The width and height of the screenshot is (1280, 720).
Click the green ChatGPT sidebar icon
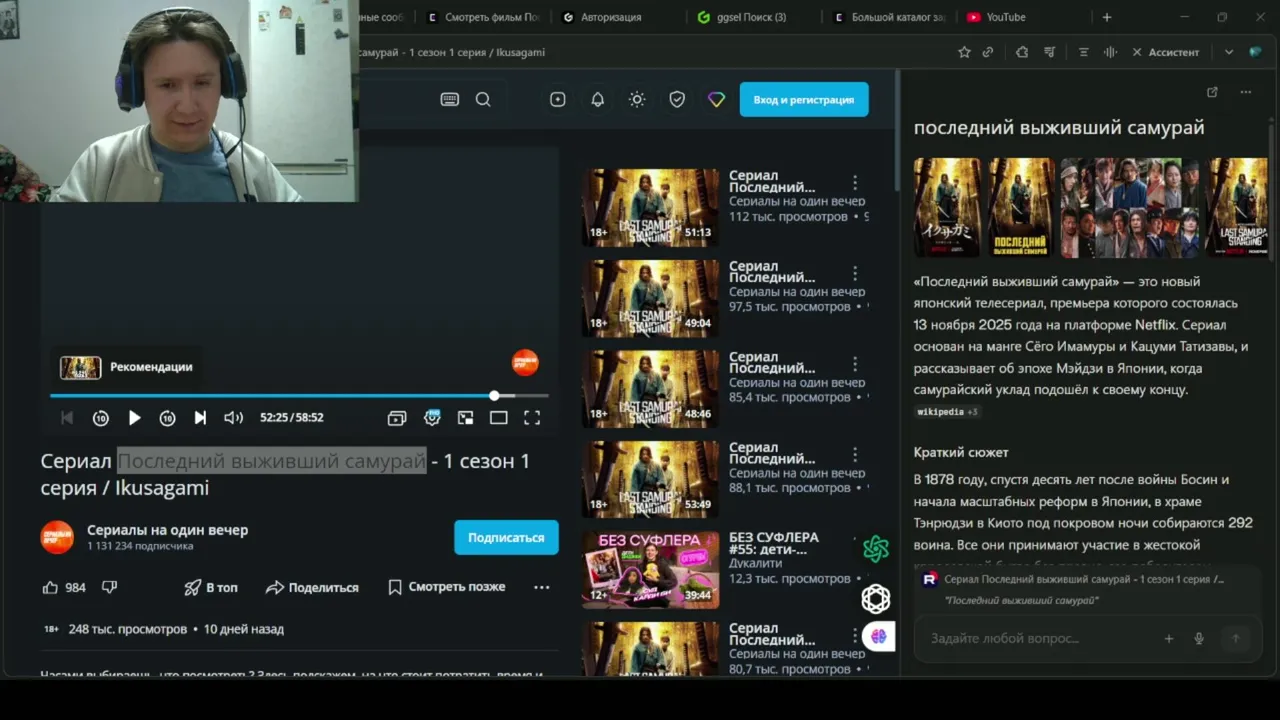[x=876, y=548]
